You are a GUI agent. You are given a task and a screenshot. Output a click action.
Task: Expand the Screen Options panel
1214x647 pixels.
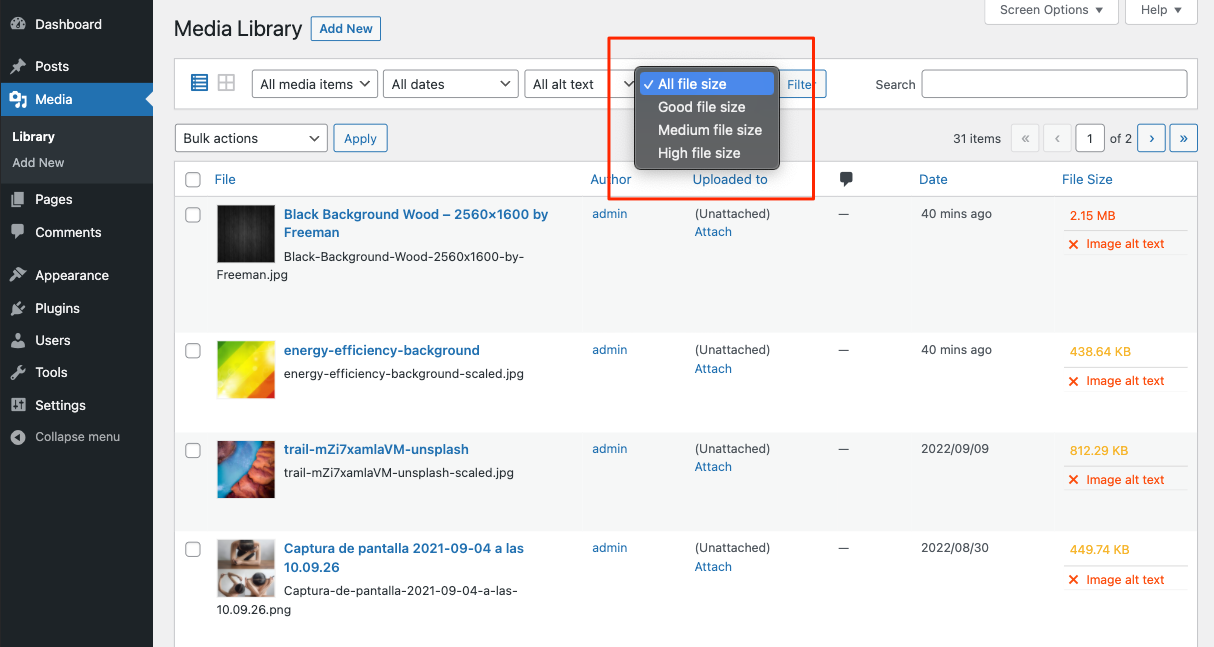click(x=1052, y=10)
